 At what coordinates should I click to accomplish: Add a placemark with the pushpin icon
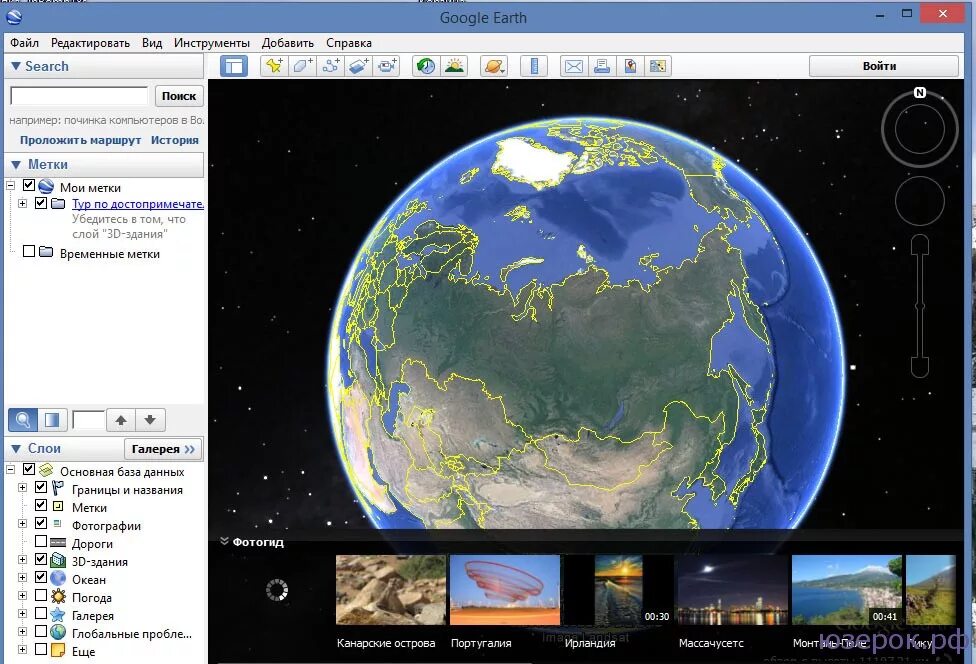tap(273, 66)
